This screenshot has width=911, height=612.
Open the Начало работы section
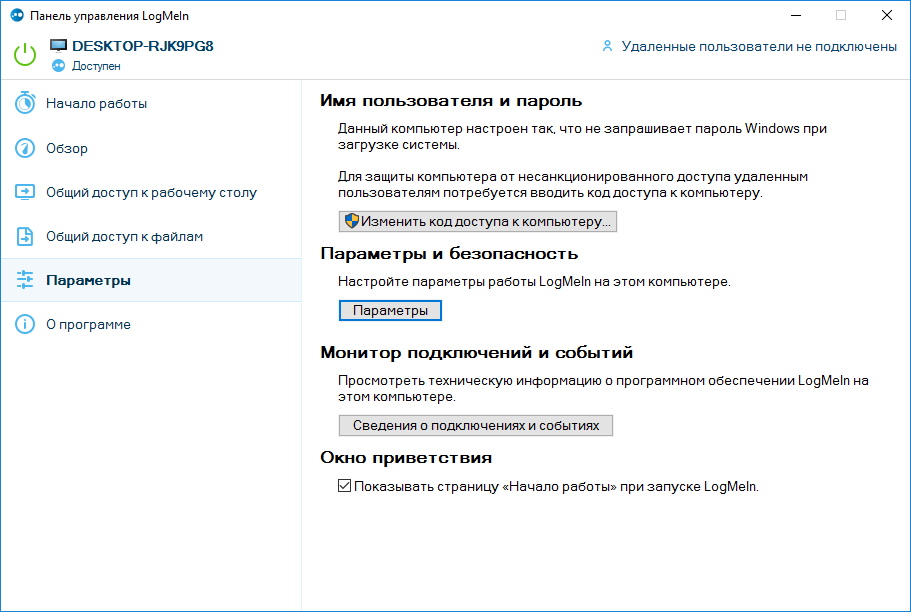click(151, 103)
